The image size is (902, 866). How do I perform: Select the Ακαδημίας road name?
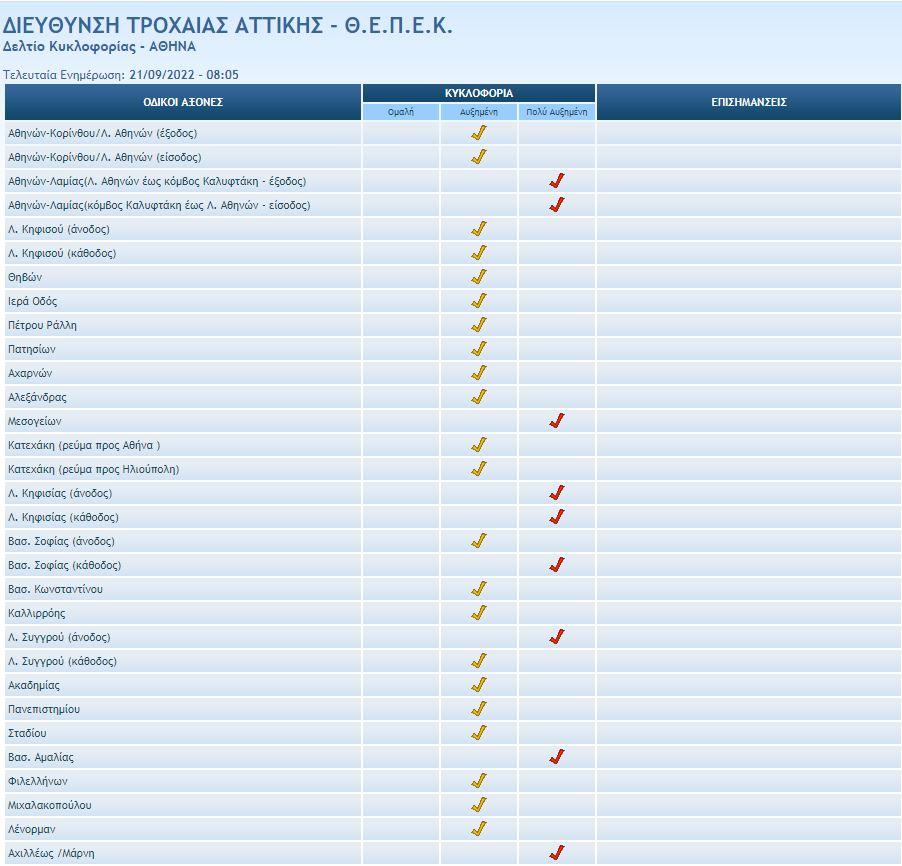34,685
